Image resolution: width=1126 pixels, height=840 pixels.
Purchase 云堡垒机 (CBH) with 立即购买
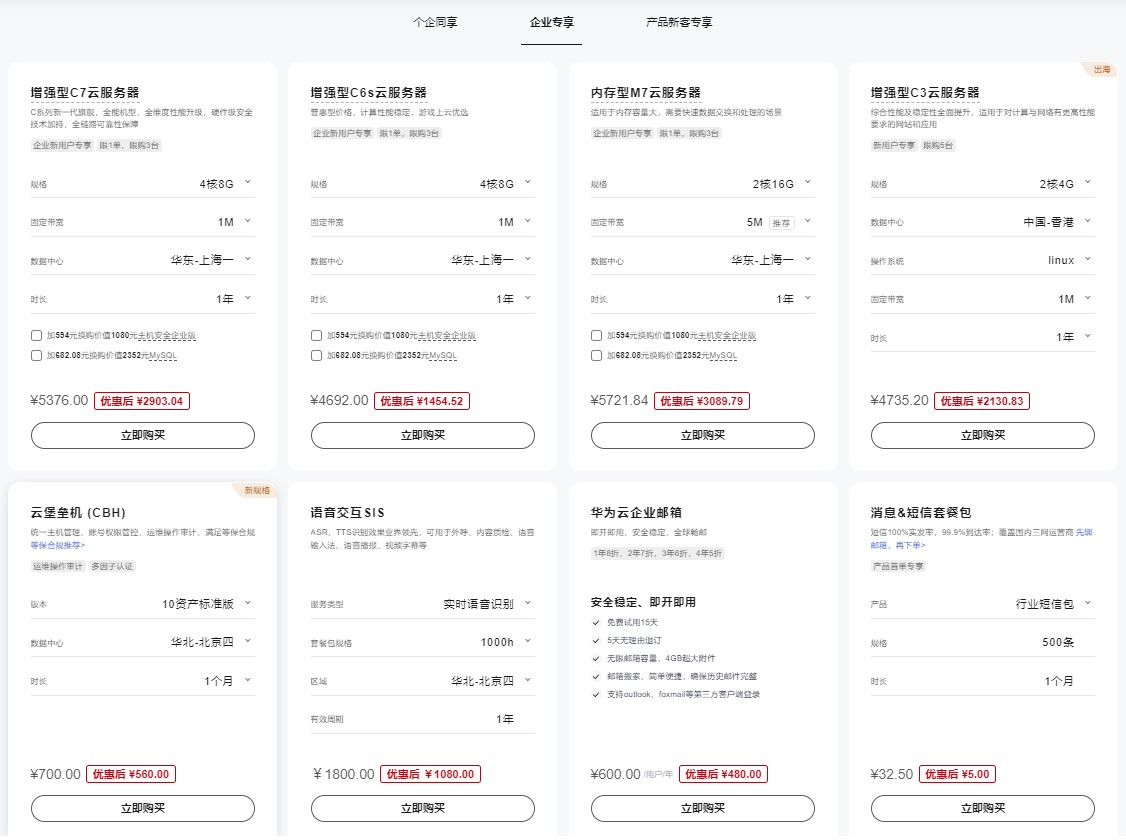(143, 808)
